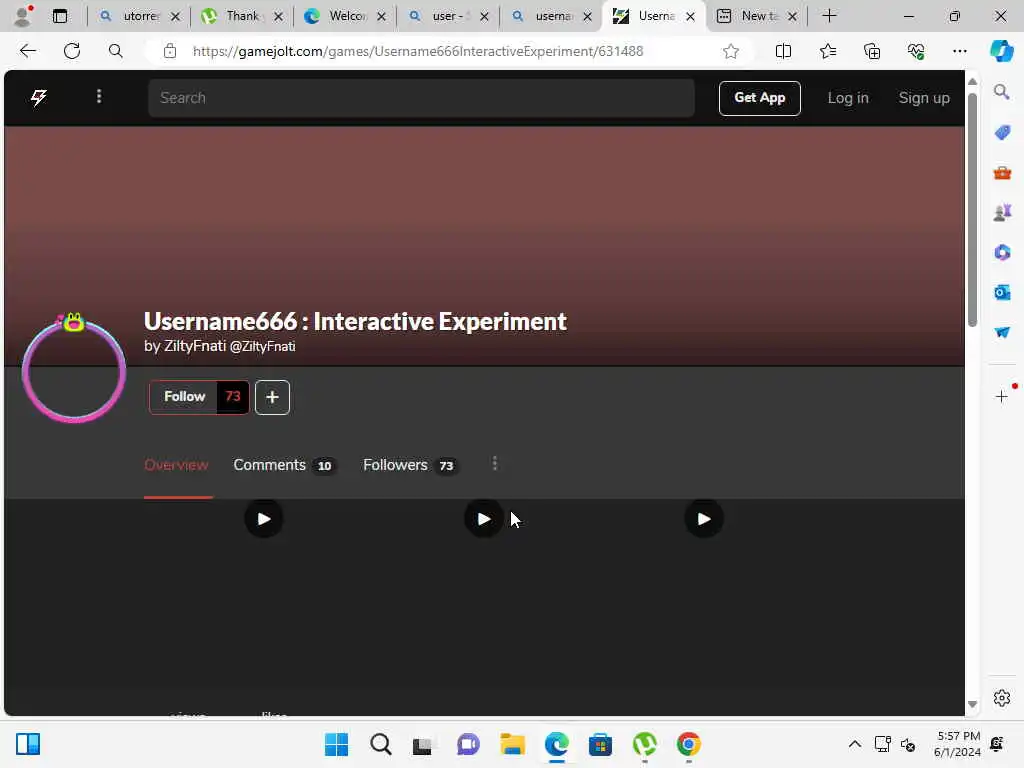Screen dimensions: 1024x768
Task: Open the Log in link
Action: [848, 98]
